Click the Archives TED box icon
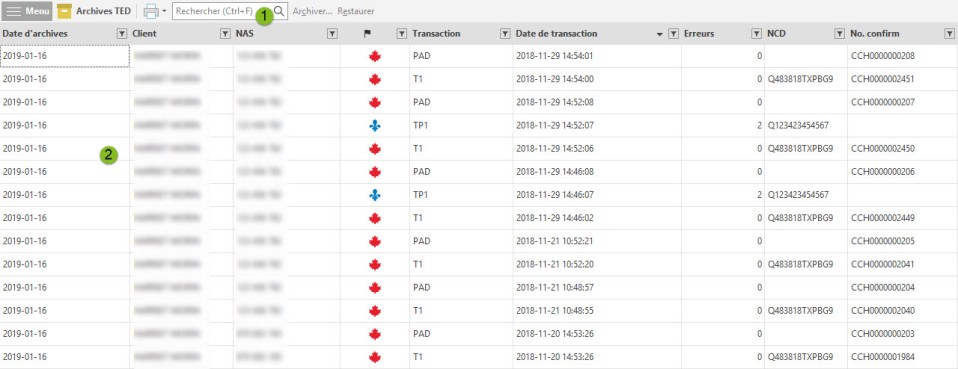 click(x=64, y=11)
